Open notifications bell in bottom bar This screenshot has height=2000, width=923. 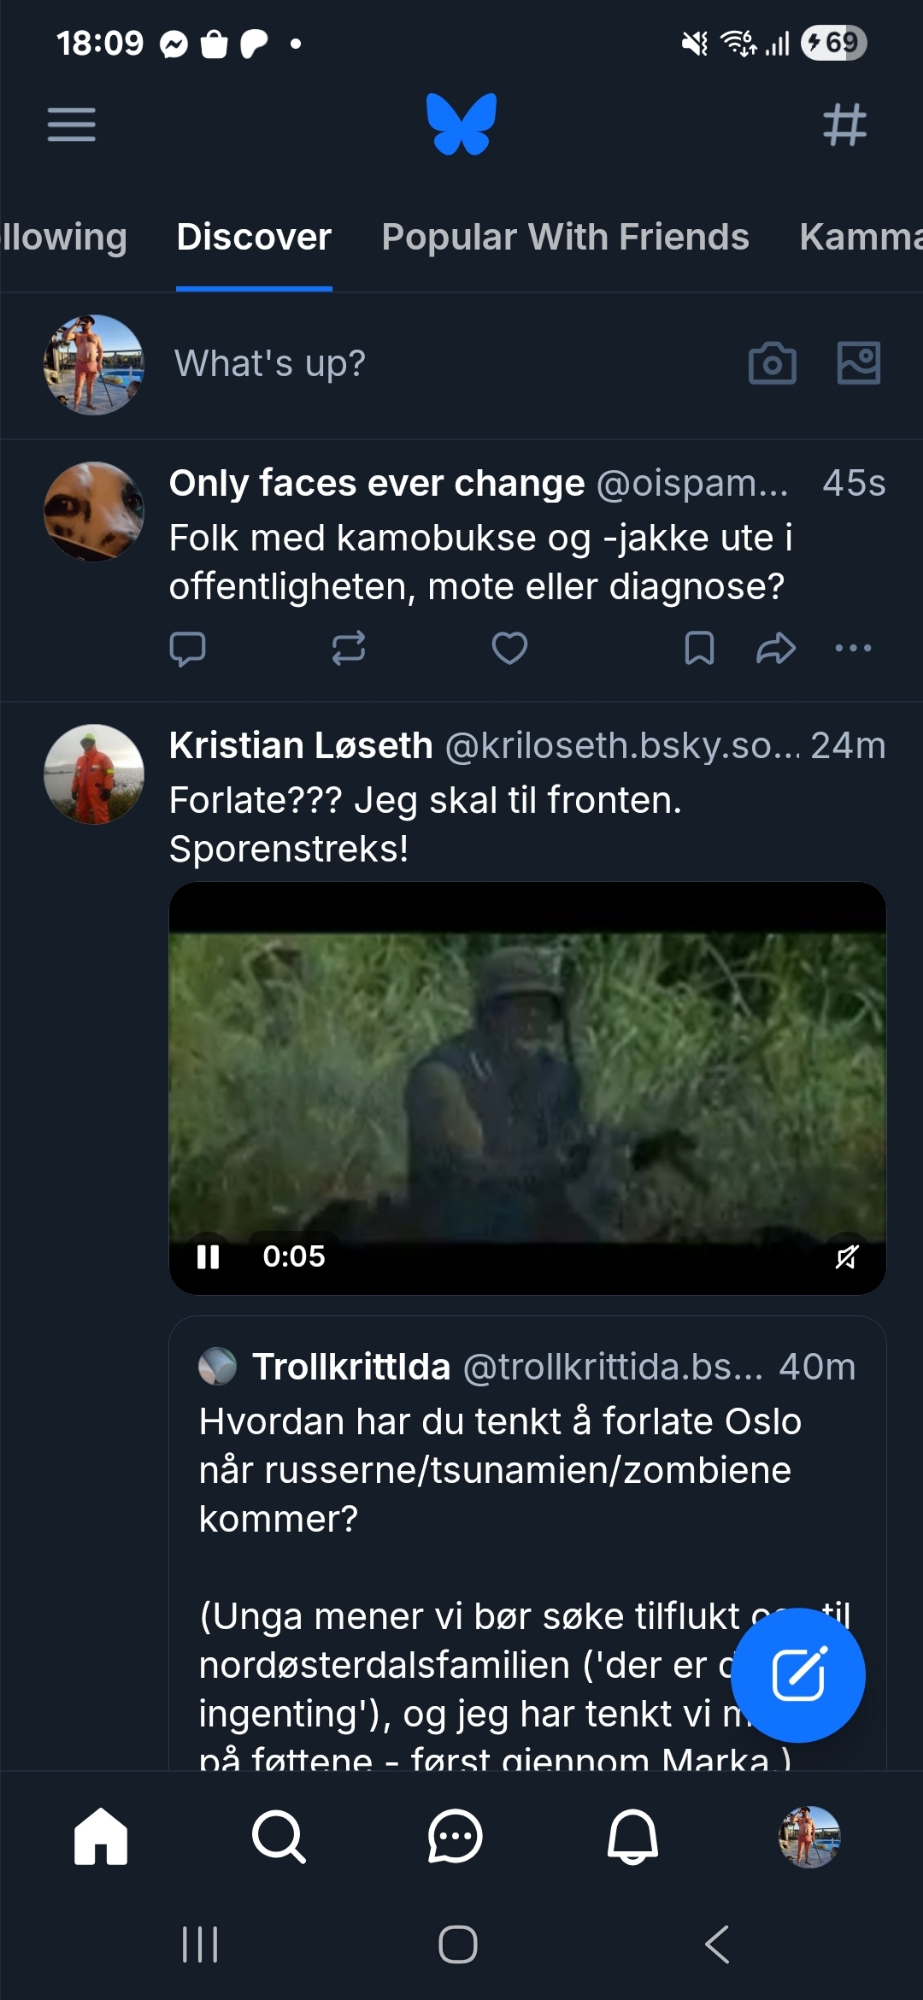(633, 1837)
